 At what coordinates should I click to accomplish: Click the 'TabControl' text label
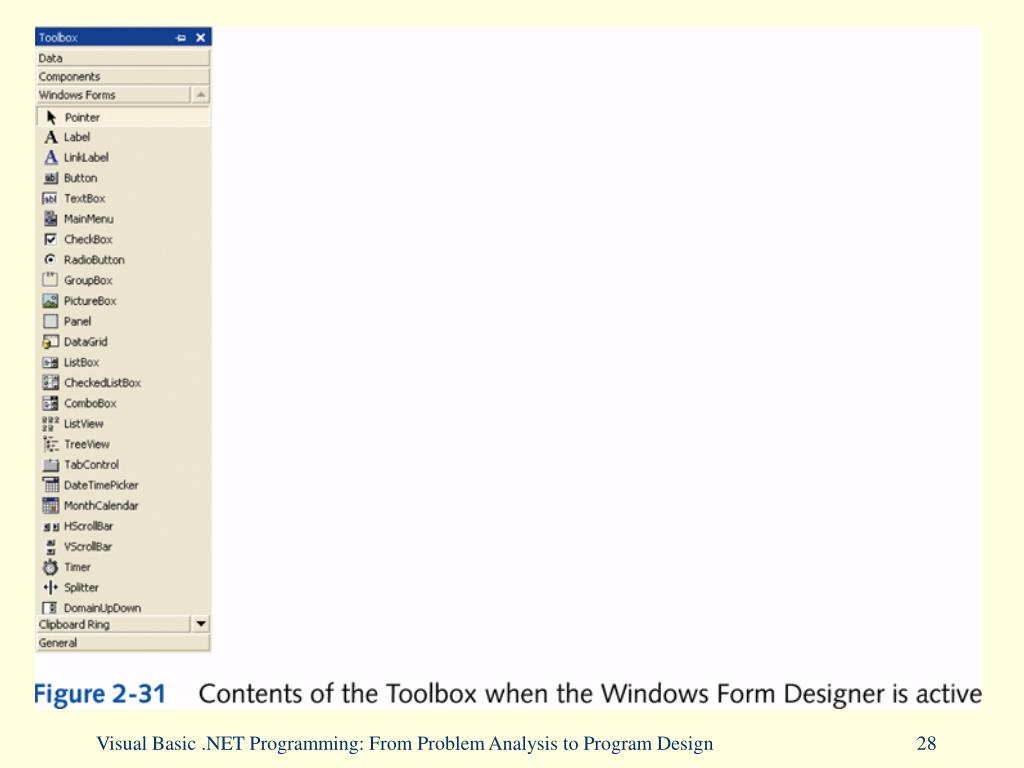click(91, 465)
